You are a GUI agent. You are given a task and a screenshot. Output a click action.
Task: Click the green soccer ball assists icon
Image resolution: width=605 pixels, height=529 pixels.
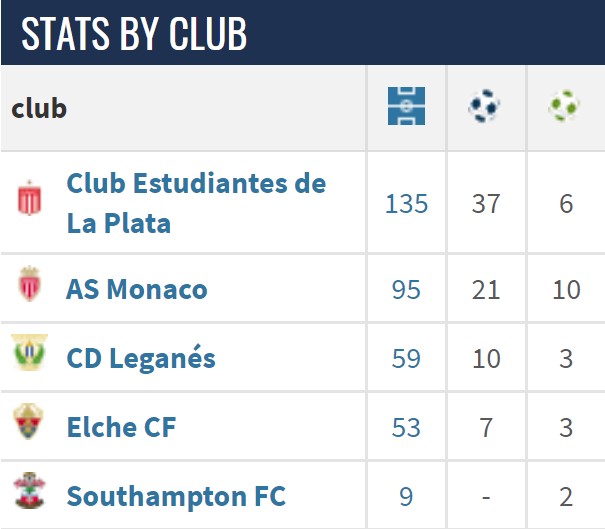point(564,106)
